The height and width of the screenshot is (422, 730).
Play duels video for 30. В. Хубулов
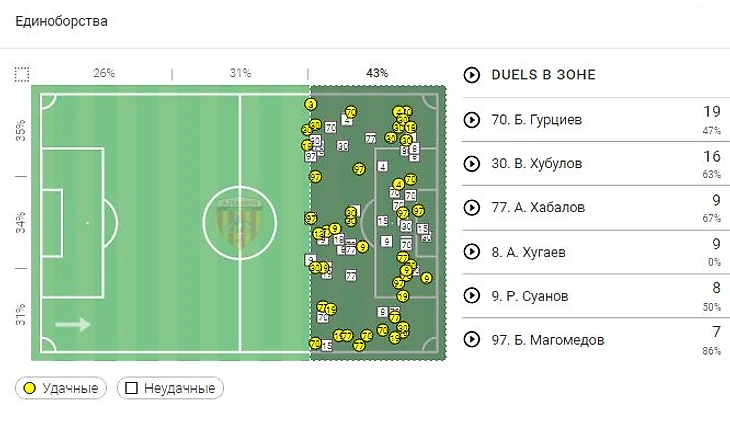(x=472, y=163)
